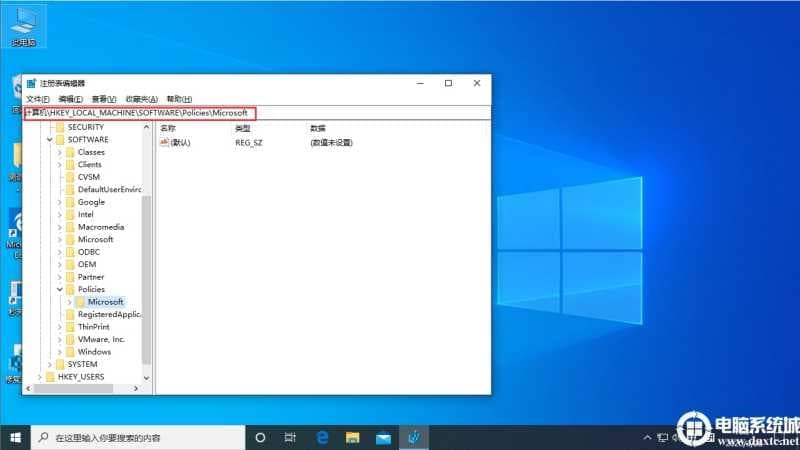Select the Classes folder icon
The width and height of the screenshot is (800, 450).
coord(70,152)
